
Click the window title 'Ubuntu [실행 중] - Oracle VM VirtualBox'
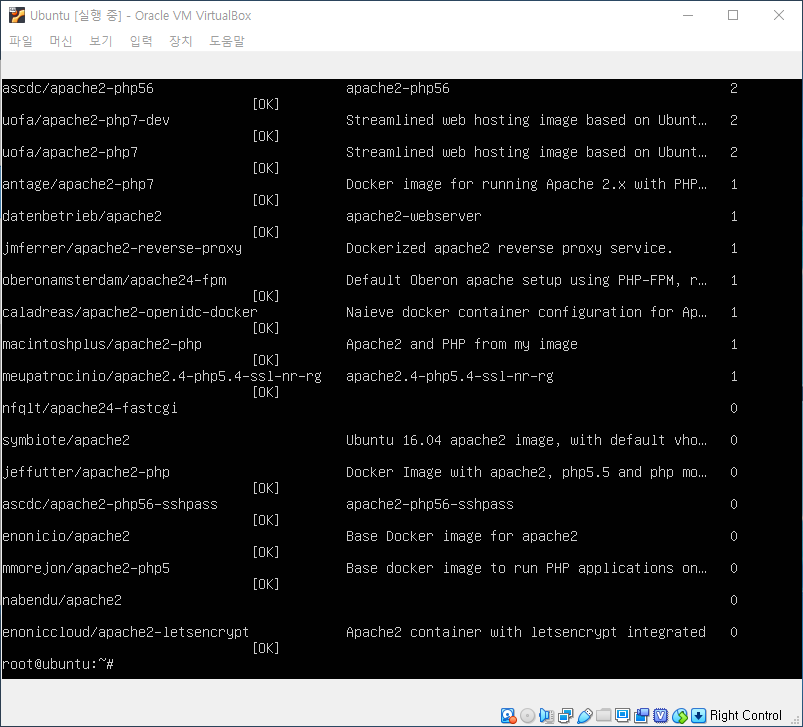[141, 15]
